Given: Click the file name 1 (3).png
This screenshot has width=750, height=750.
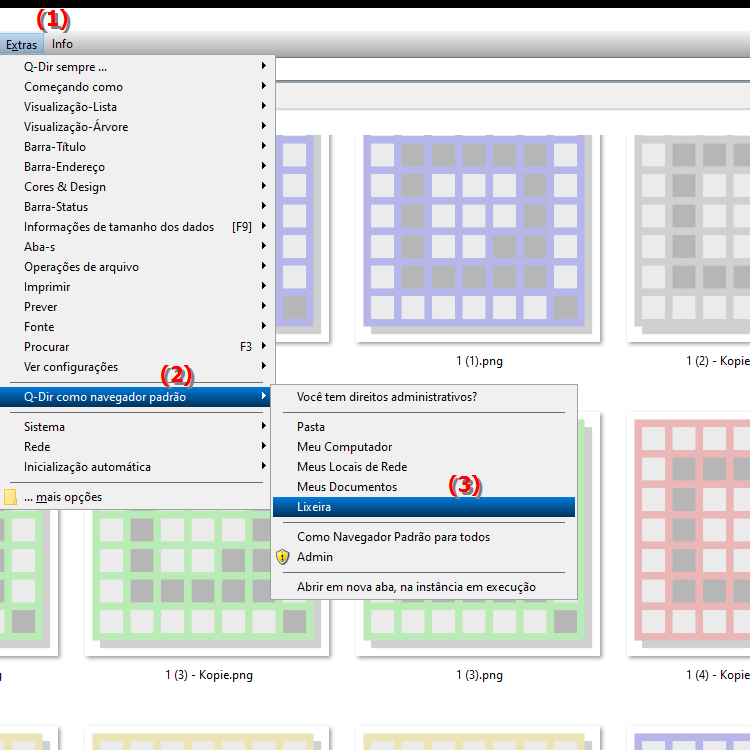Looking at the screenshot, I should (x=479, y=675).
